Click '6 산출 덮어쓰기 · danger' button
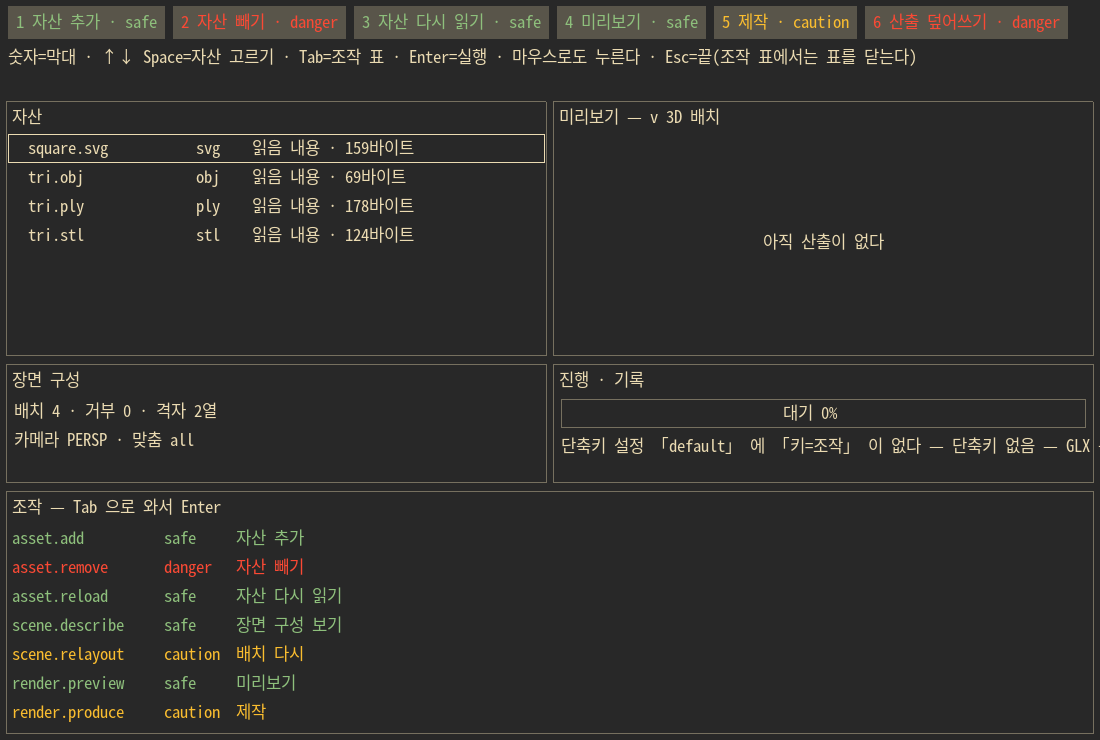Viewport: 1100px width, 740px height. pyautogui.click(x=966, y=22)
